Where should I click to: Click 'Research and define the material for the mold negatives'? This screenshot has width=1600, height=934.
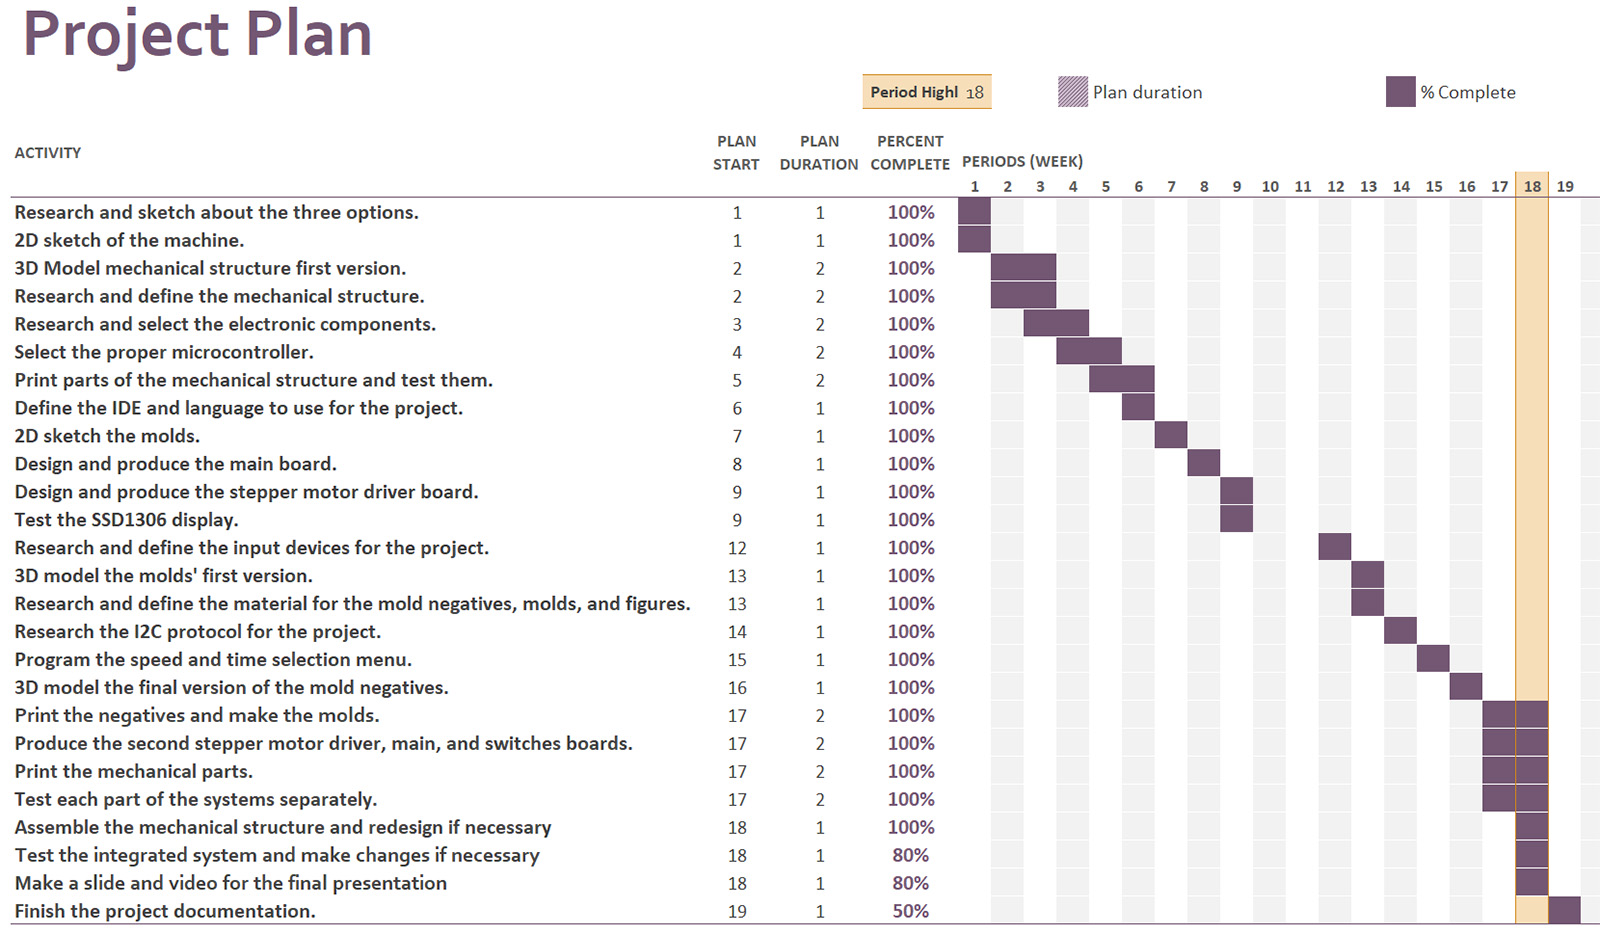(x=352, y=605)
